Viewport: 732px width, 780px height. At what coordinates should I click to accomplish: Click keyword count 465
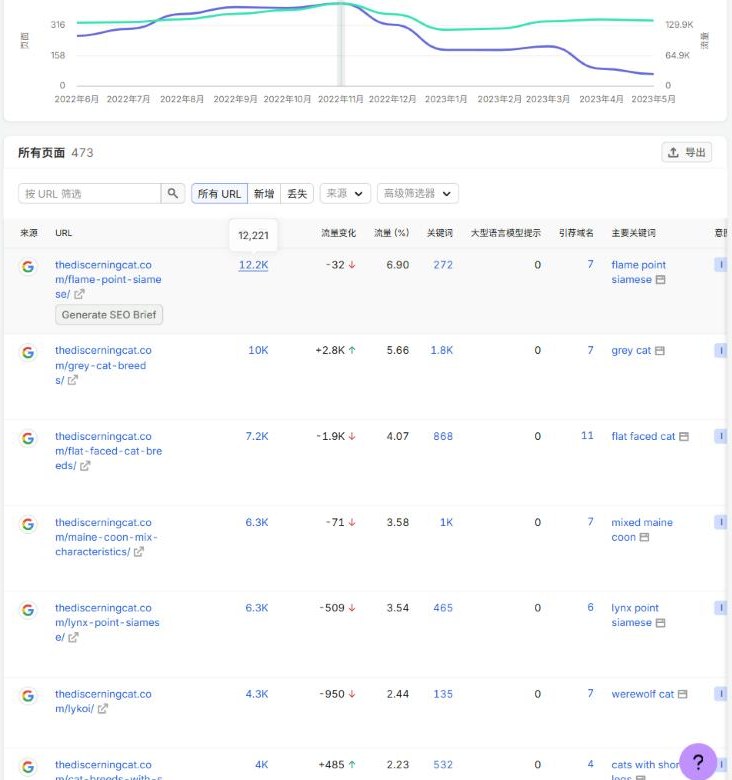tap(443, 608)
